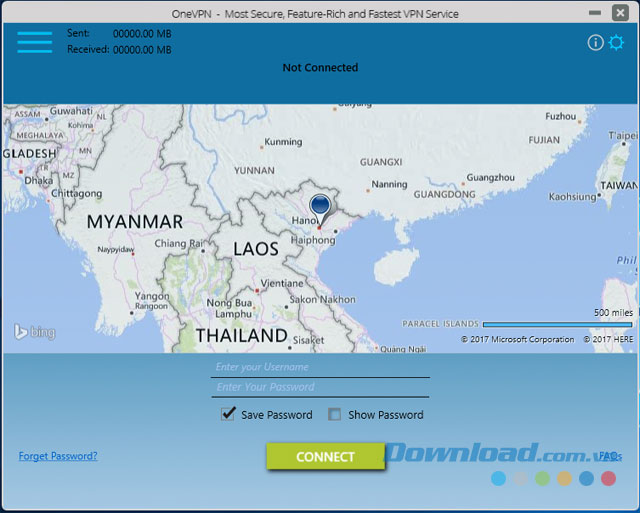Toggle the Save Password checkbox
Screen dimensions: 640x513
228,414
